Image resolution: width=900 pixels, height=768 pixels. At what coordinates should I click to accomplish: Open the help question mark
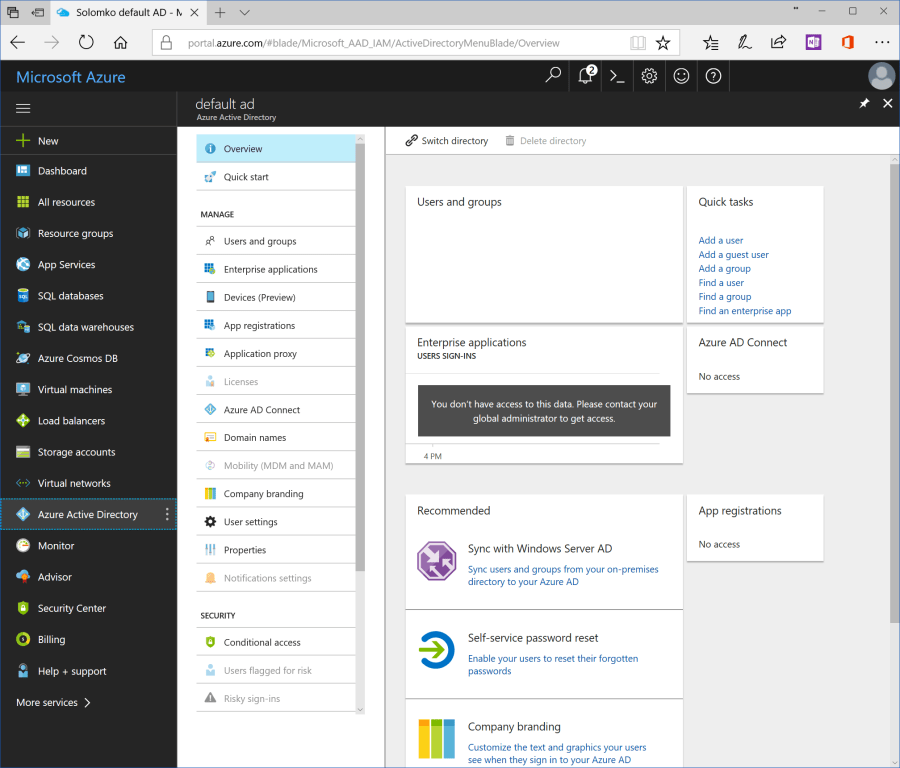pyautogui.click(x=713, y=76)
